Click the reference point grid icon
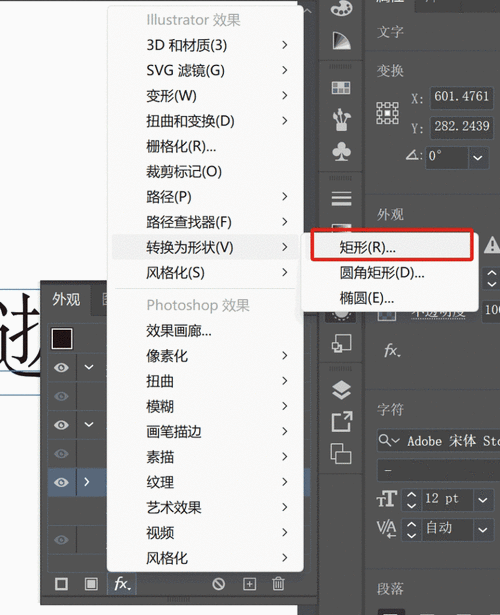Viewport: 500px width, 615px height. pos(387,113)
